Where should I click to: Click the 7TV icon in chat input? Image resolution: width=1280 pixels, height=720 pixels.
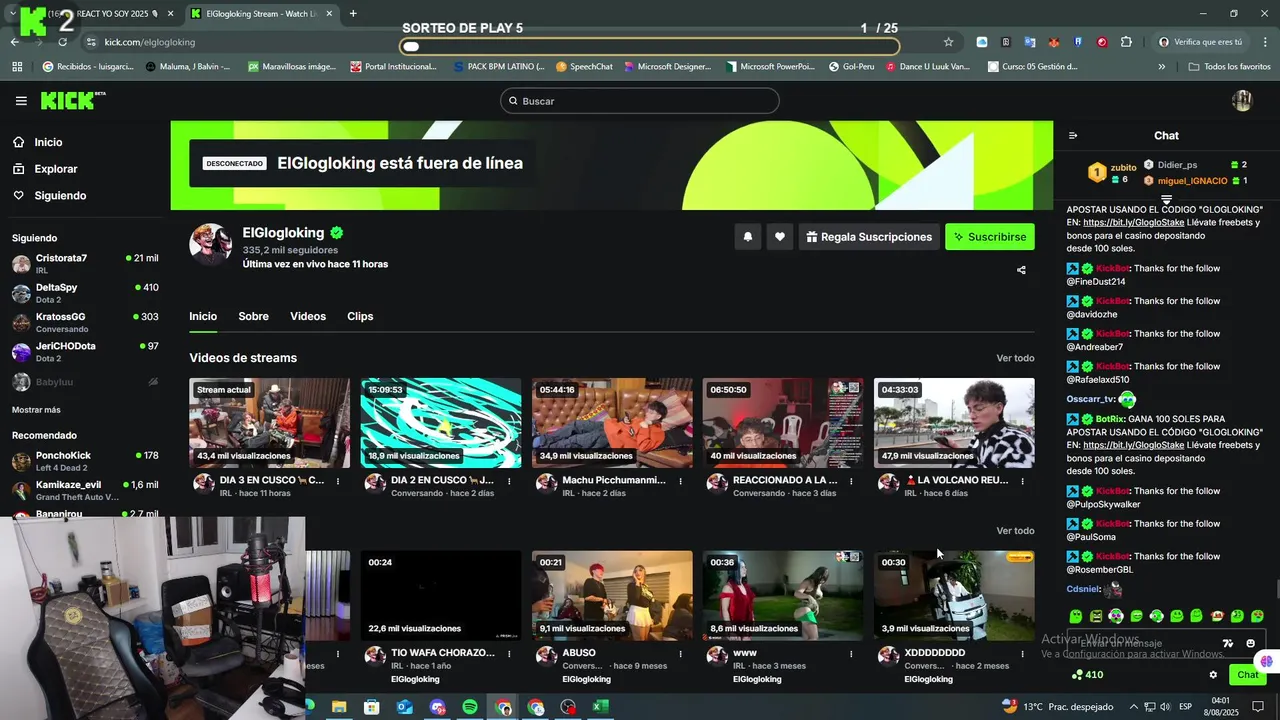[x=1228, y=643]
